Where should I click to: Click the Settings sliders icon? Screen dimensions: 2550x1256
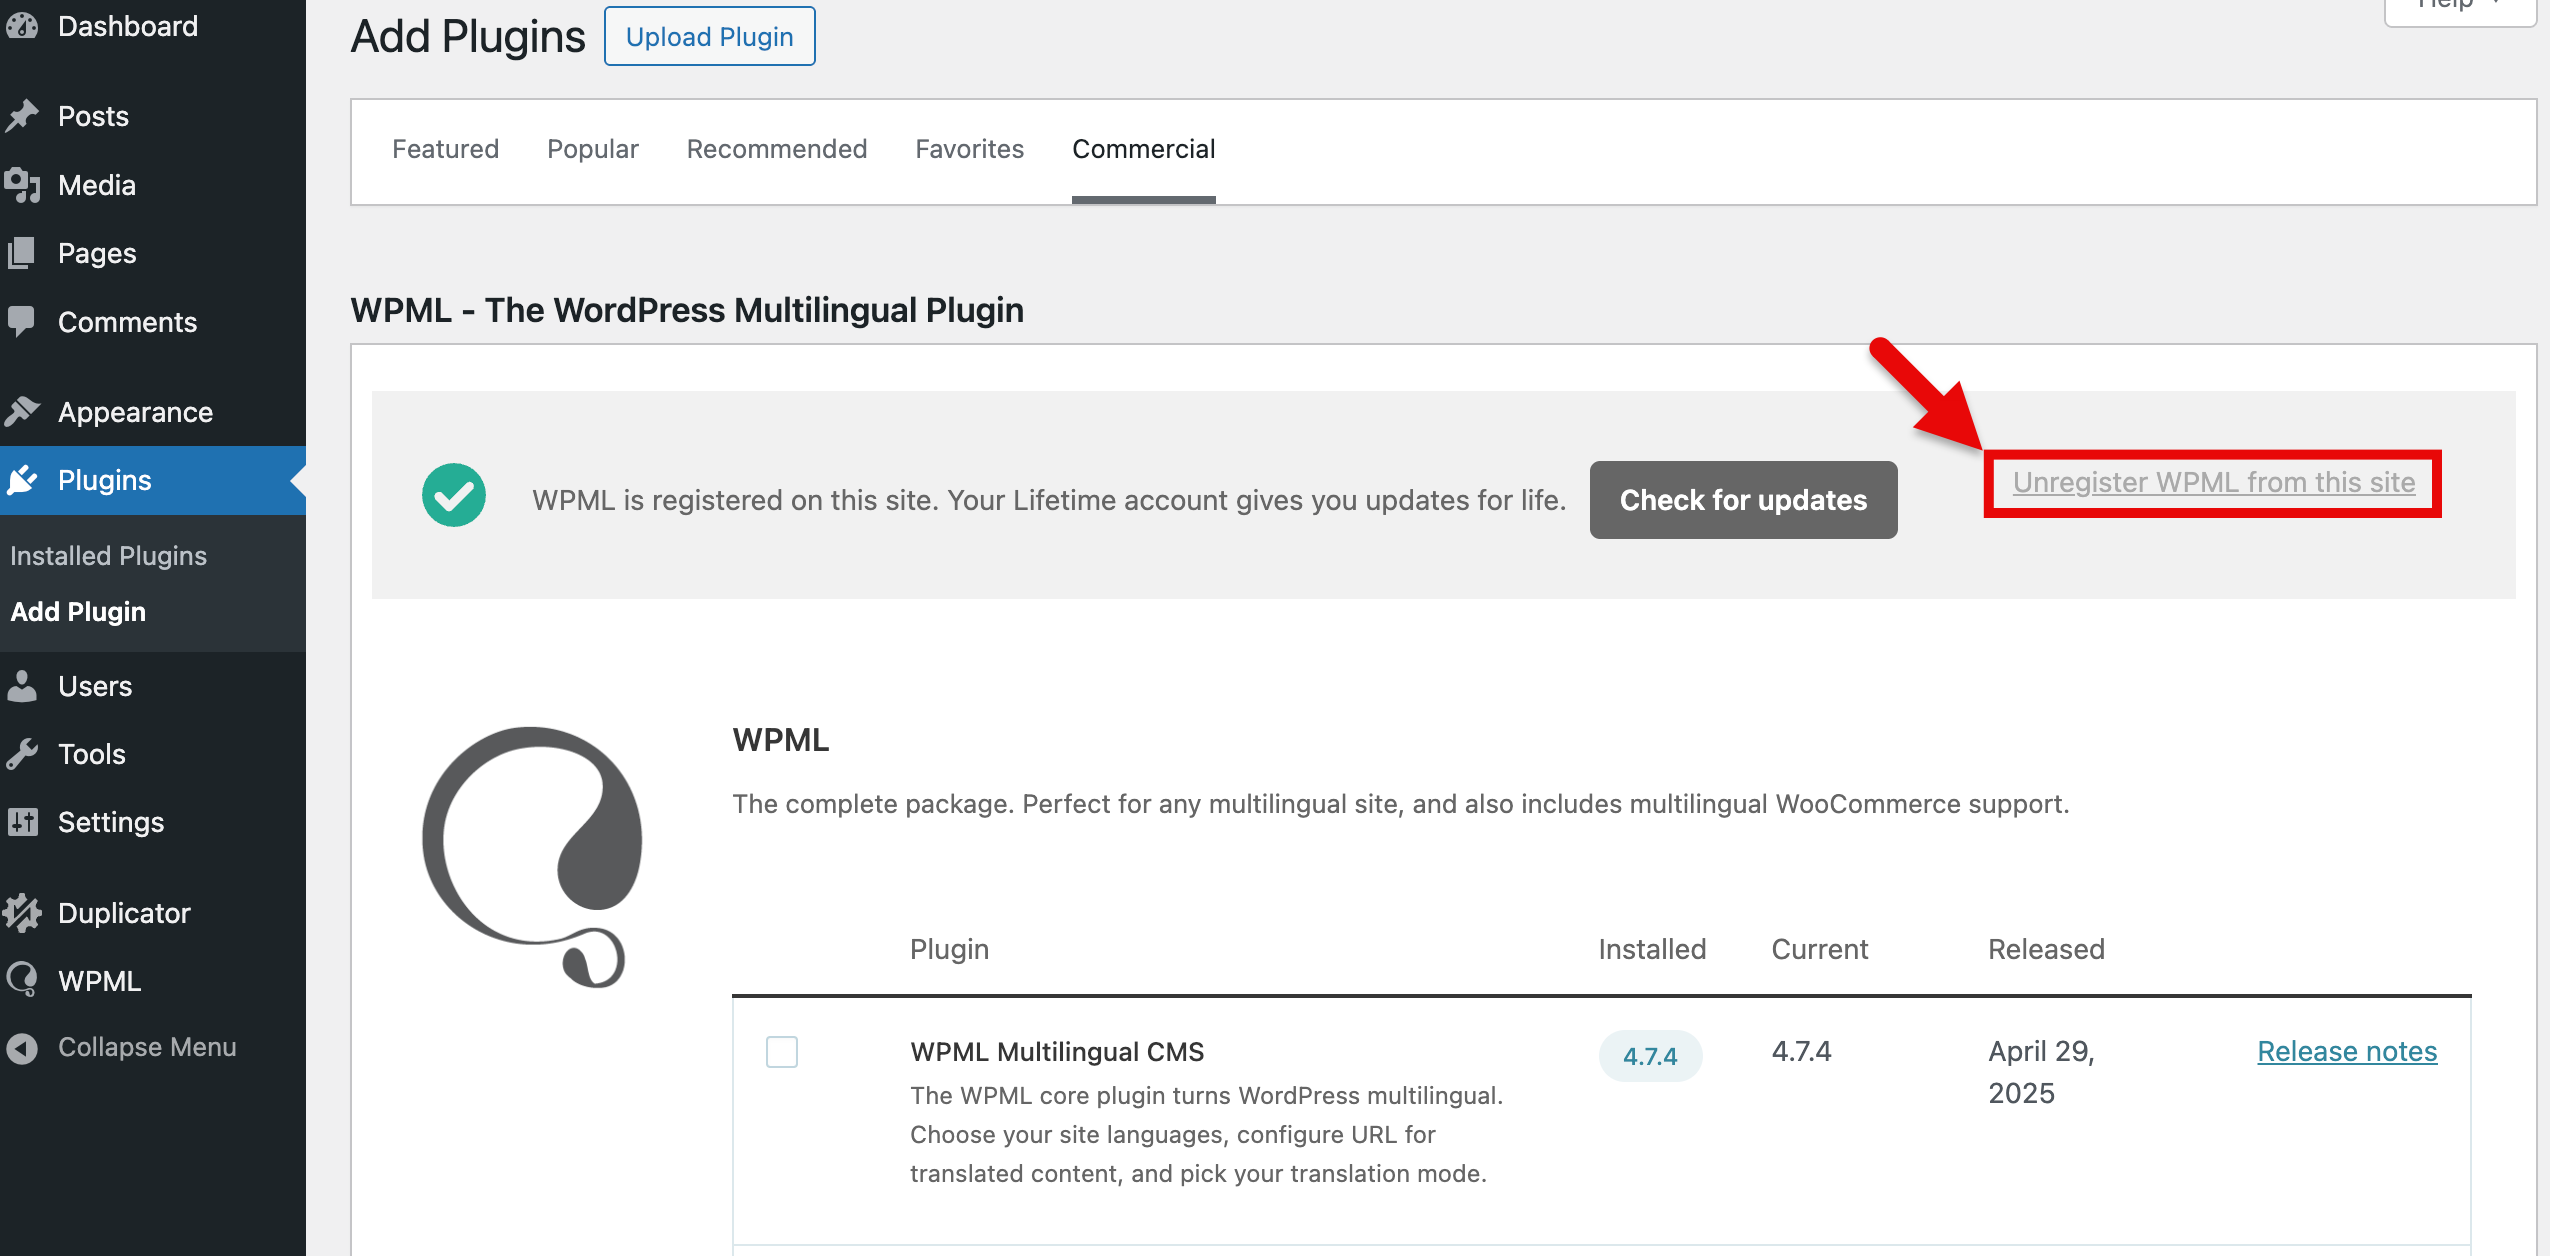click(22, 822)
